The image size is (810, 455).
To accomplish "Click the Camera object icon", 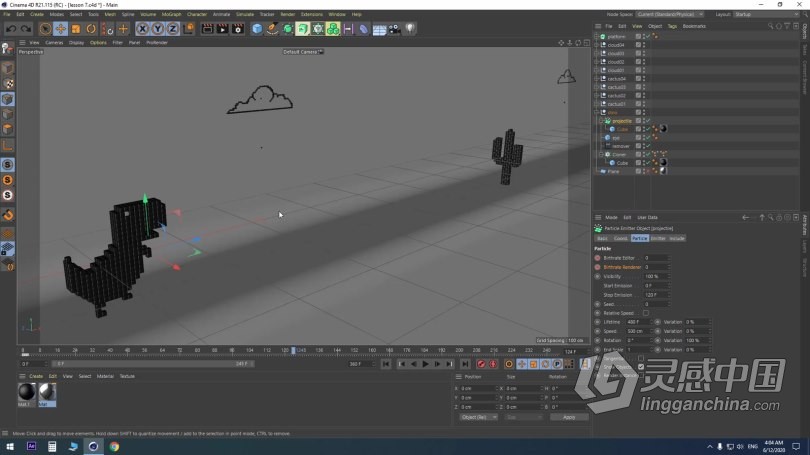I will click(395, 29).
